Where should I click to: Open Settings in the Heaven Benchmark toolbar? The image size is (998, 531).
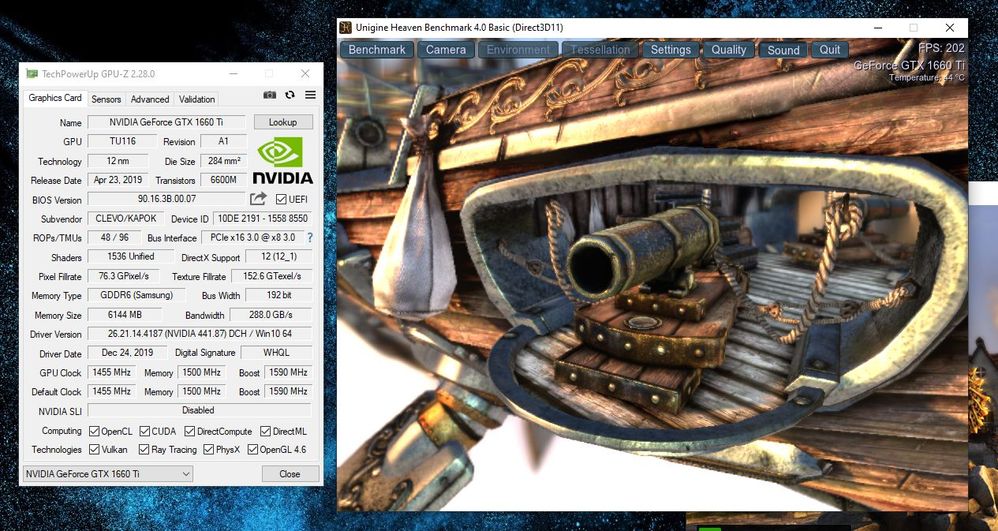pyautogui.click(x=670, y=49)
